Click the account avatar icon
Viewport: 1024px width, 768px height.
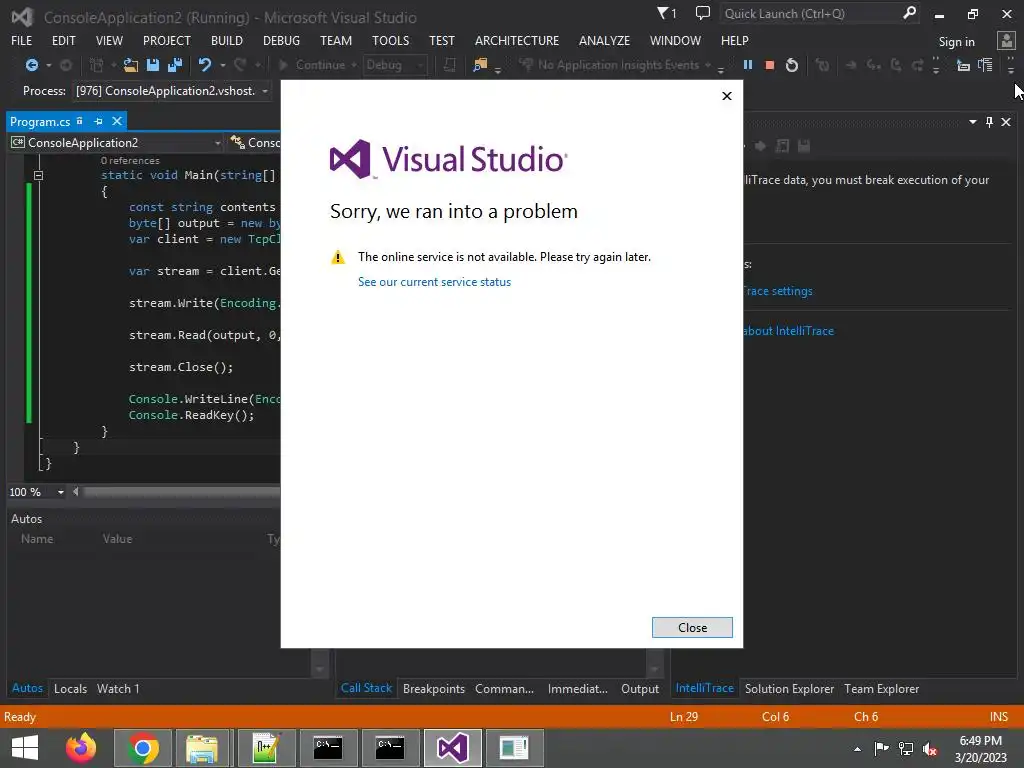pos(1006,40)
